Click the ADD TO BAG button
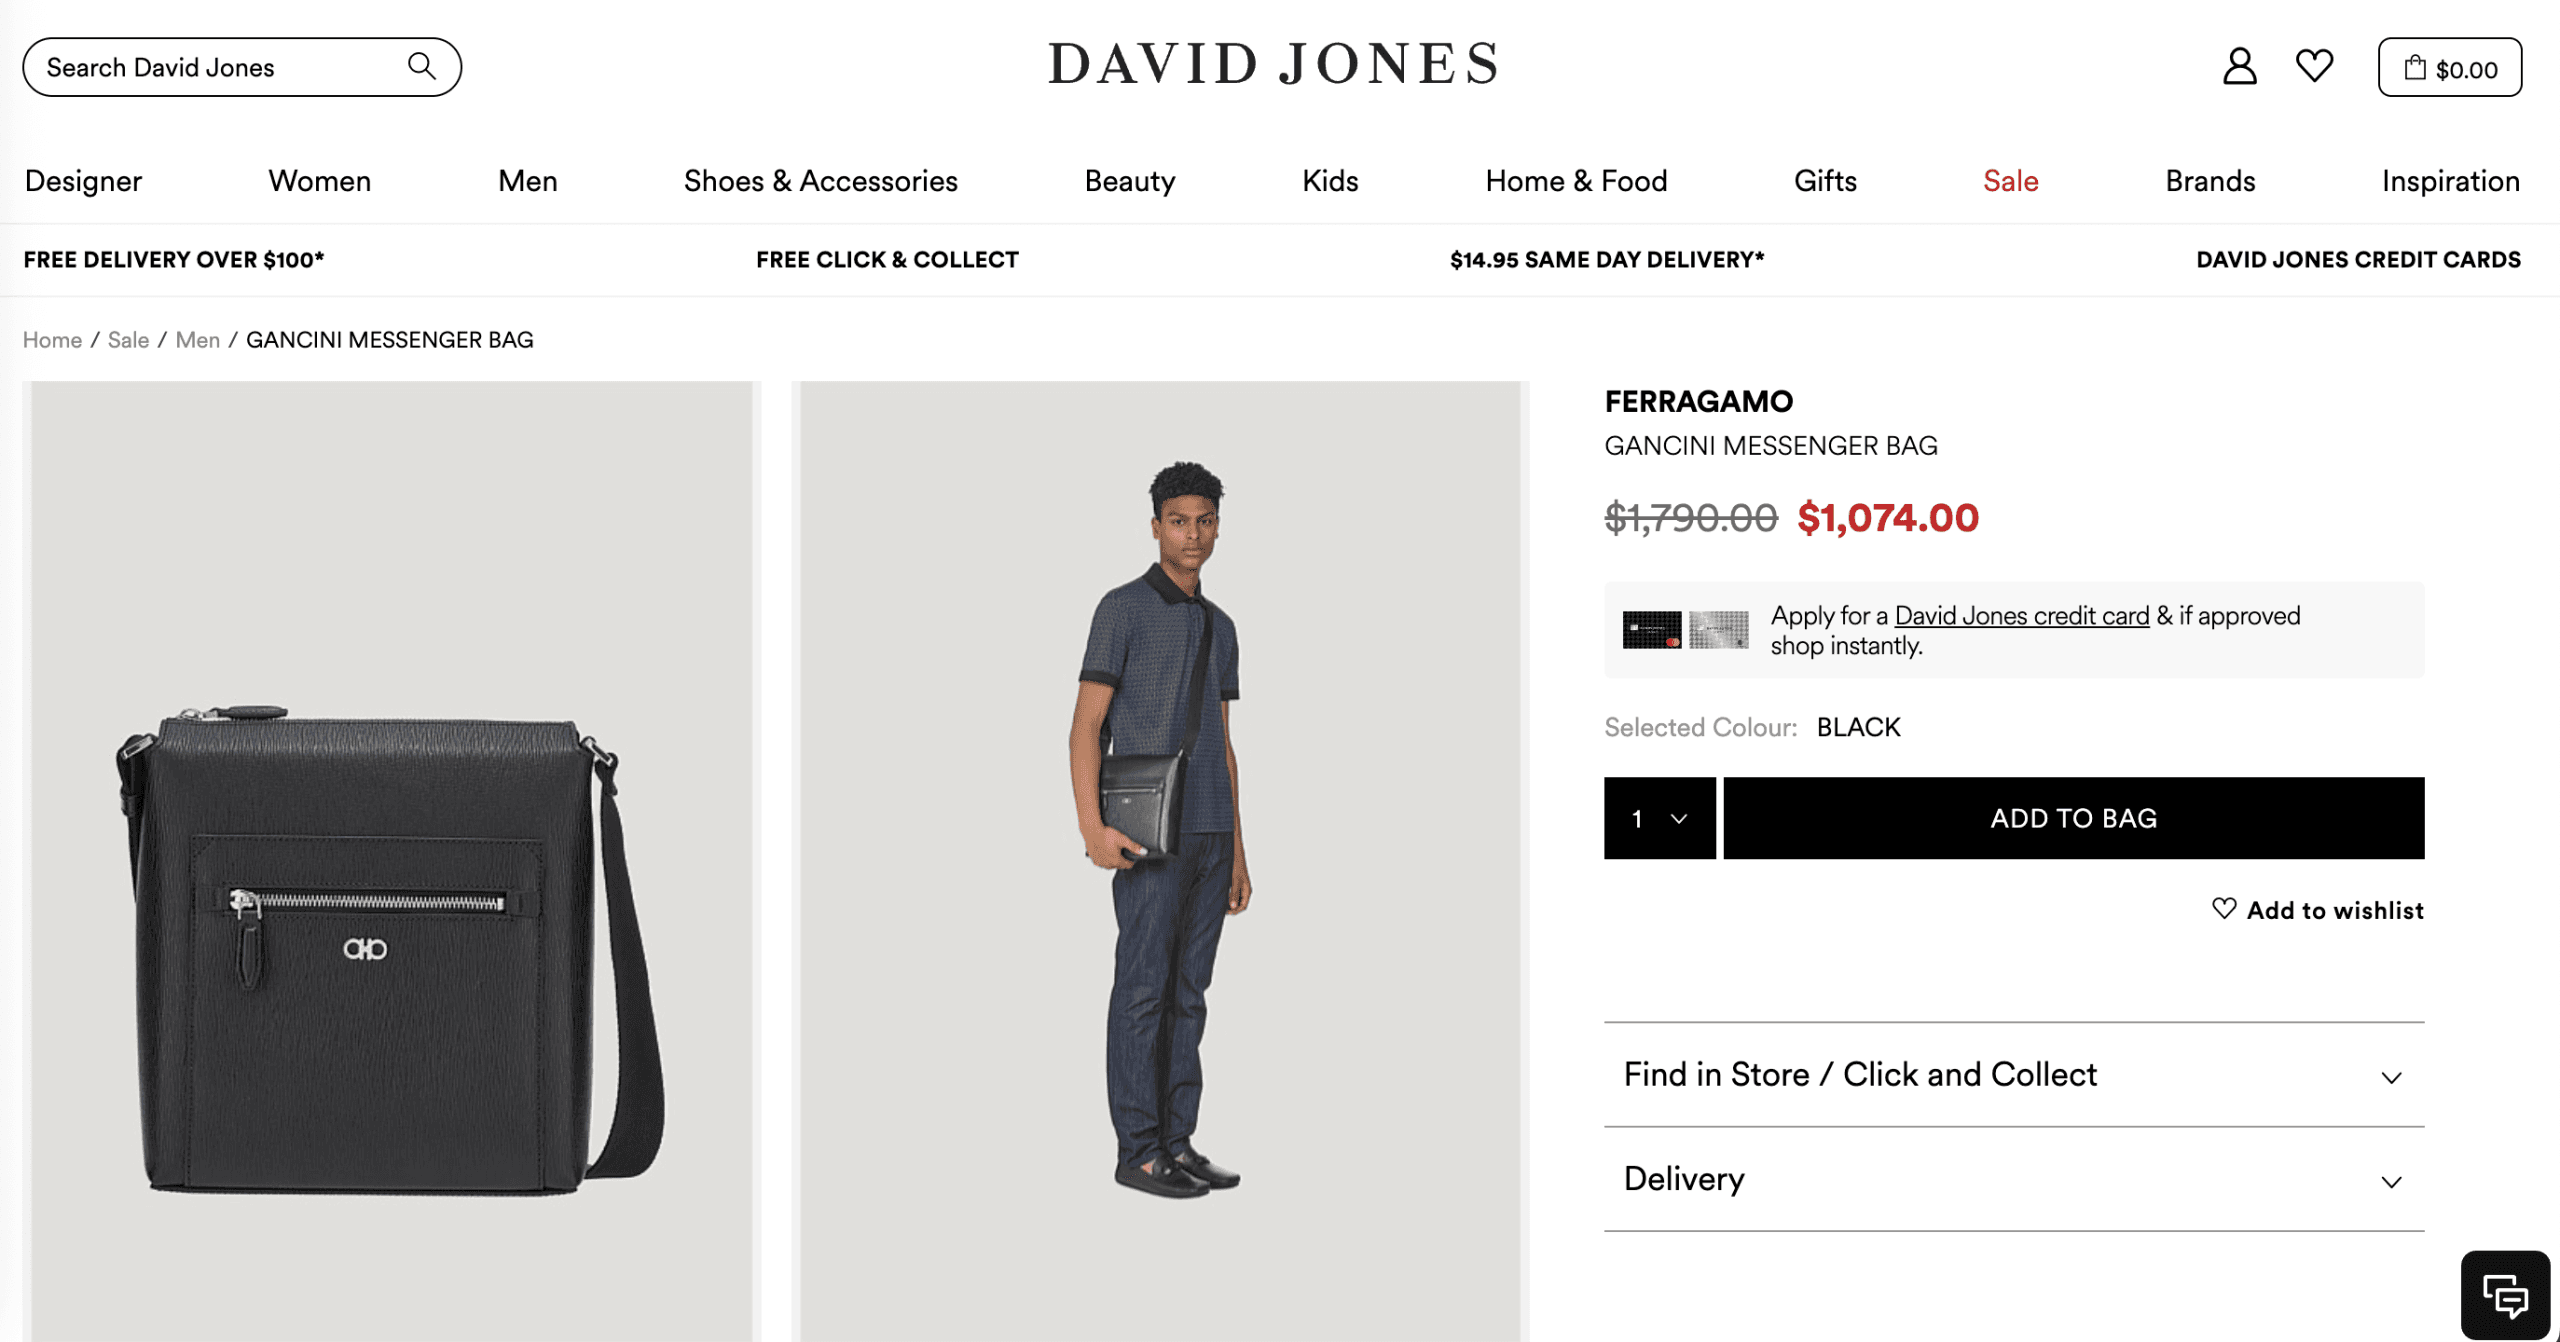Viewport: 2560px width, 1342px height. tap(2074, 818)
